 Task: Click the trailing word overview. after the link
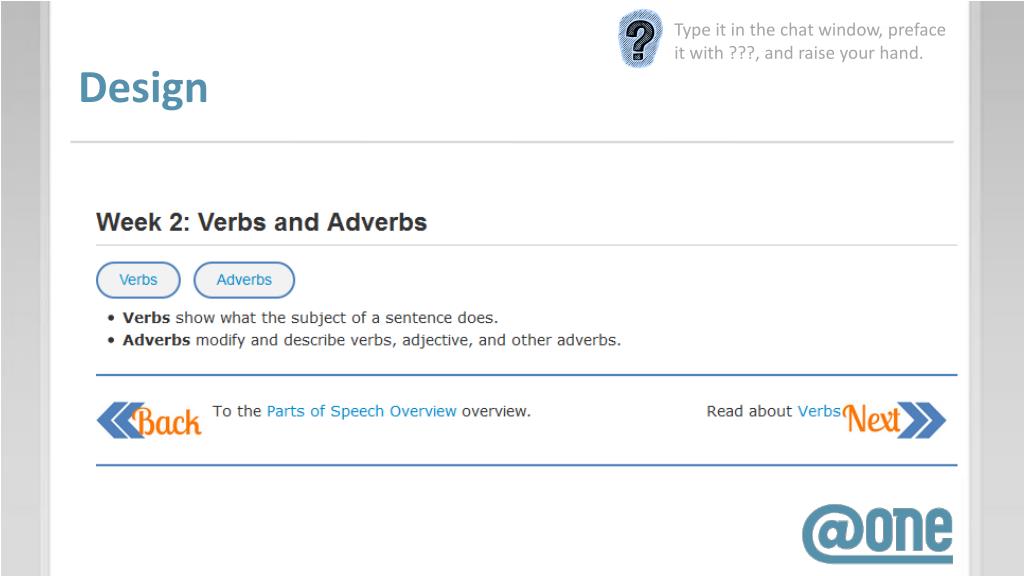coord(496,411)
